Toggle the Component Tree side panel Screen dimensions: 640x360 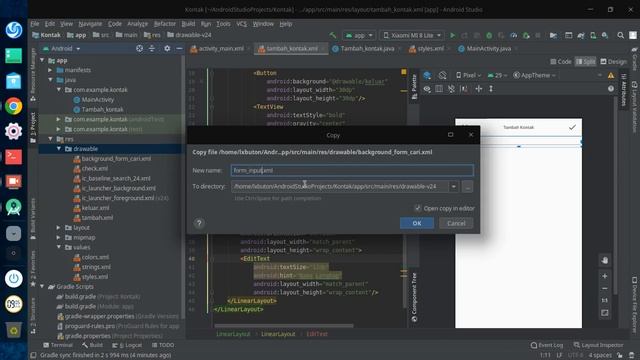click(414, 297)
